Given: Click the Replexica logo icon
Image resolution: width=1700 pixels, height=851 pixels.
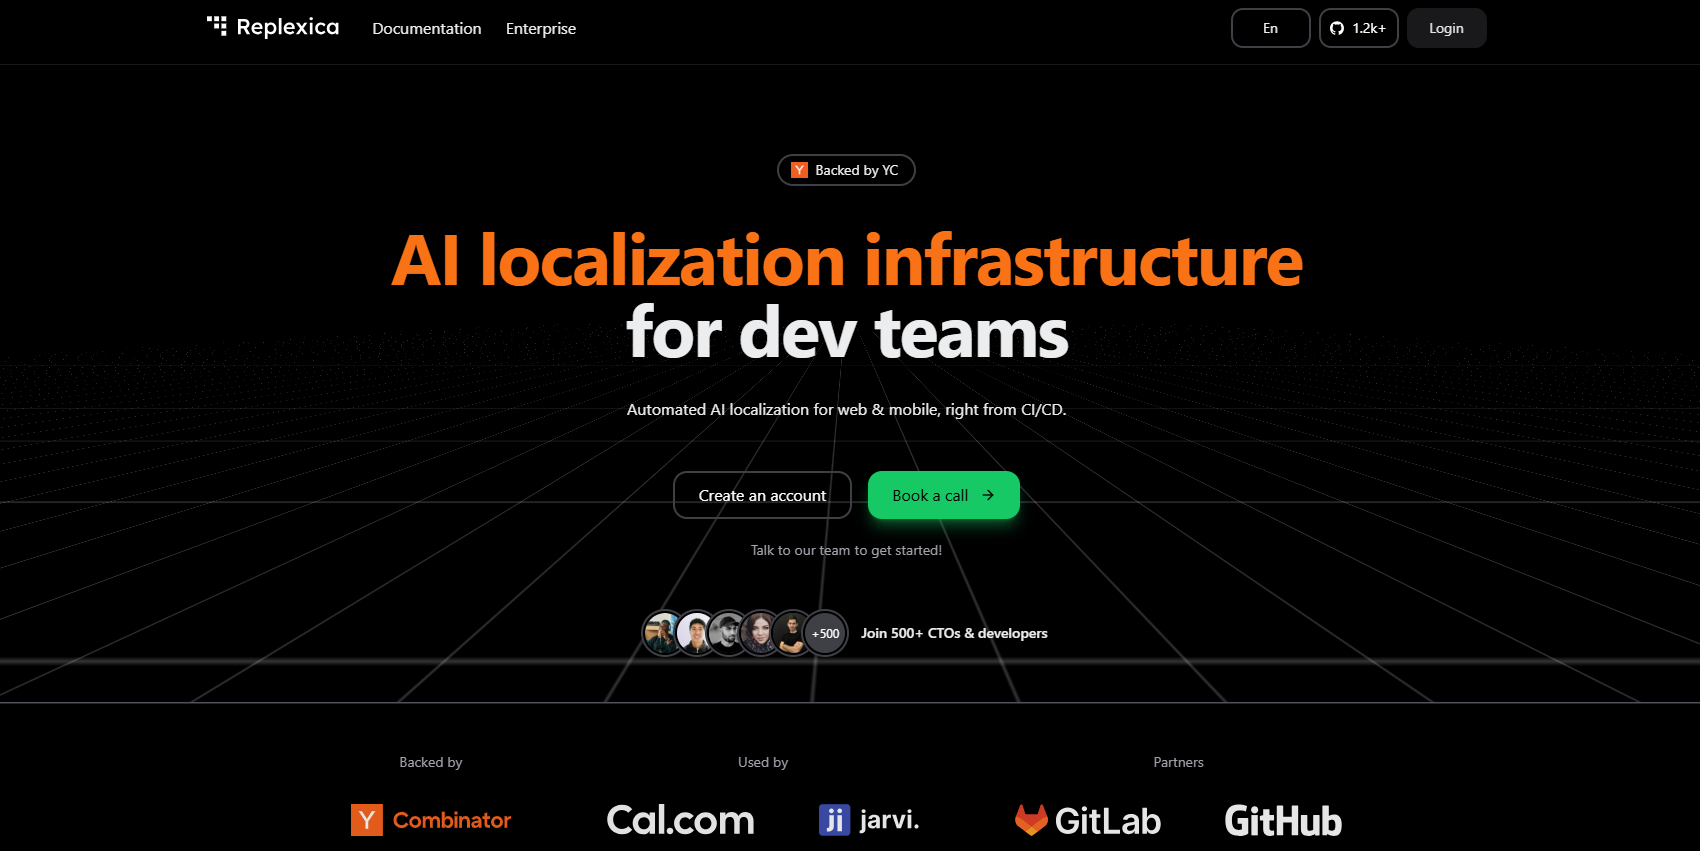Looking at the screenshot, I should coord(217,26).
